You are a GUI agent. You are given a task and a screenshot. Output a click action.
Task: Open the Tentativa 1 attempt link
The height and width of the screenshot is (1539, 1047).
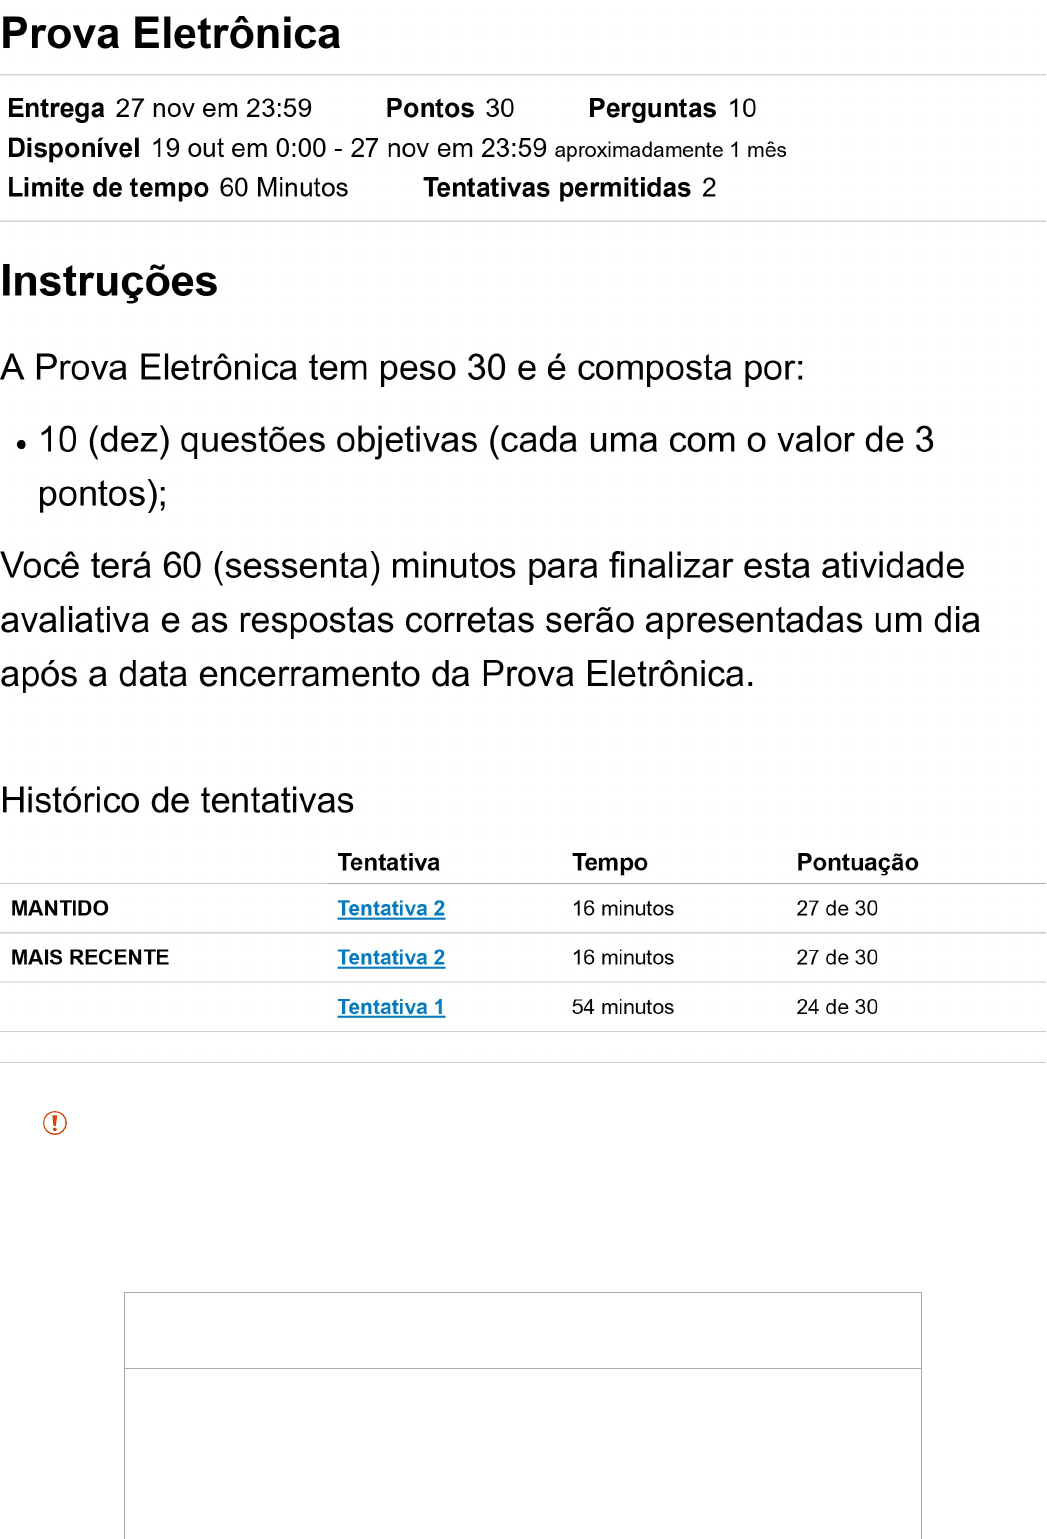point(391,1007)
